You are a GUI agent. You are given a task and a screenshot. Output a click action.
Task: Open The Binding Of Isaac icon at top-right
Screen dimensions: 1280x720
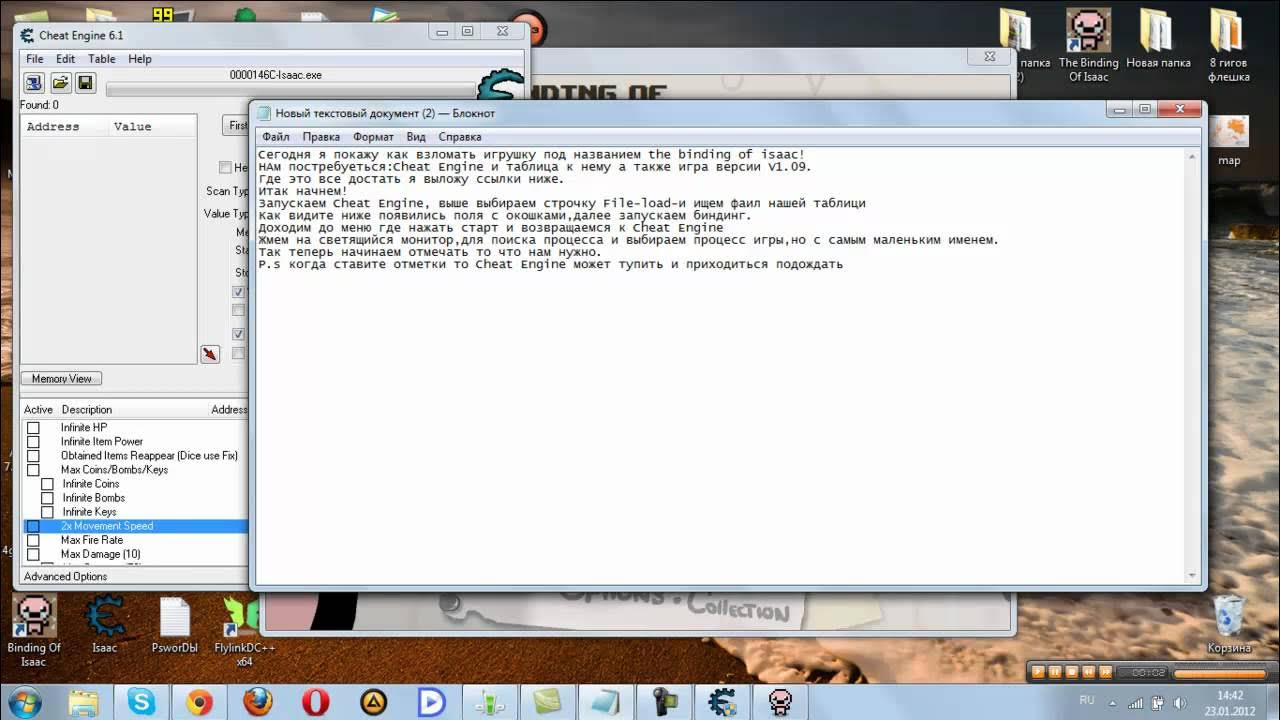1088,47
